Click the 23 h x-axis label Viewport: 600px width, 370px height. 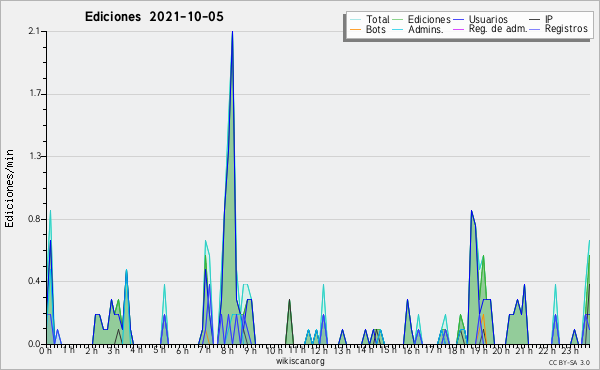[569, 350]
